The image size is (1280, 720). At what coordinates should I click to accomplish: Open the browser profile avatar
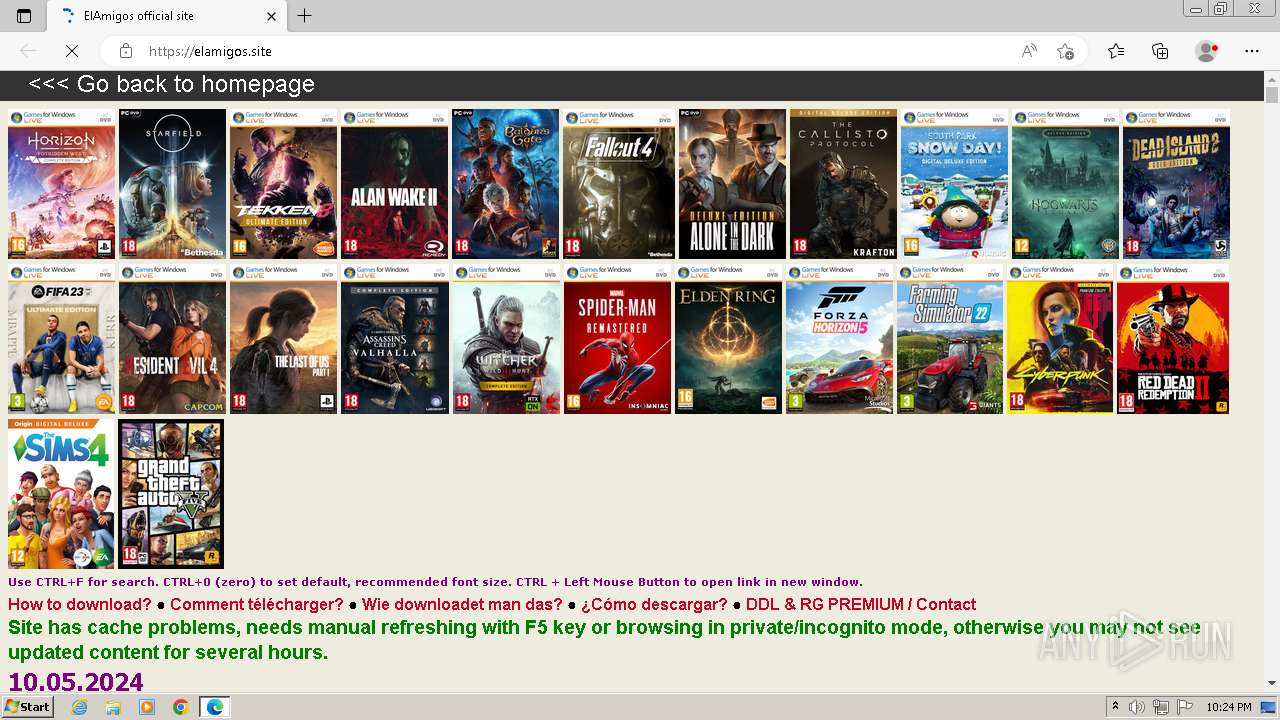tap(1207, 51)
